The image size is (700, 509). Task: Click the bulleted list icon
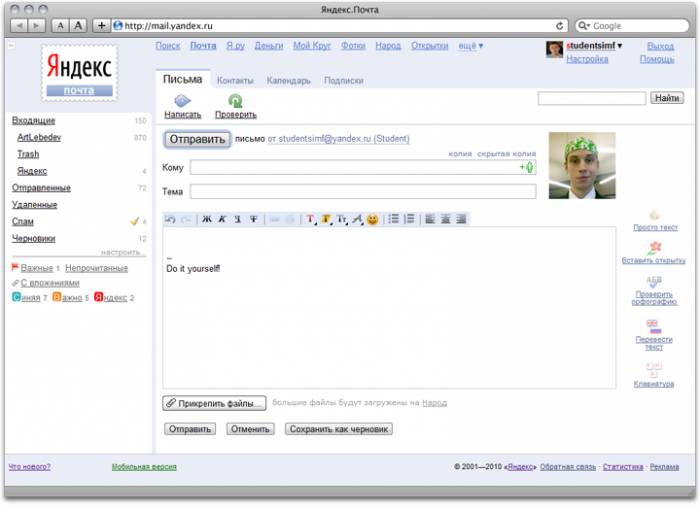click(x=393, y=219)
